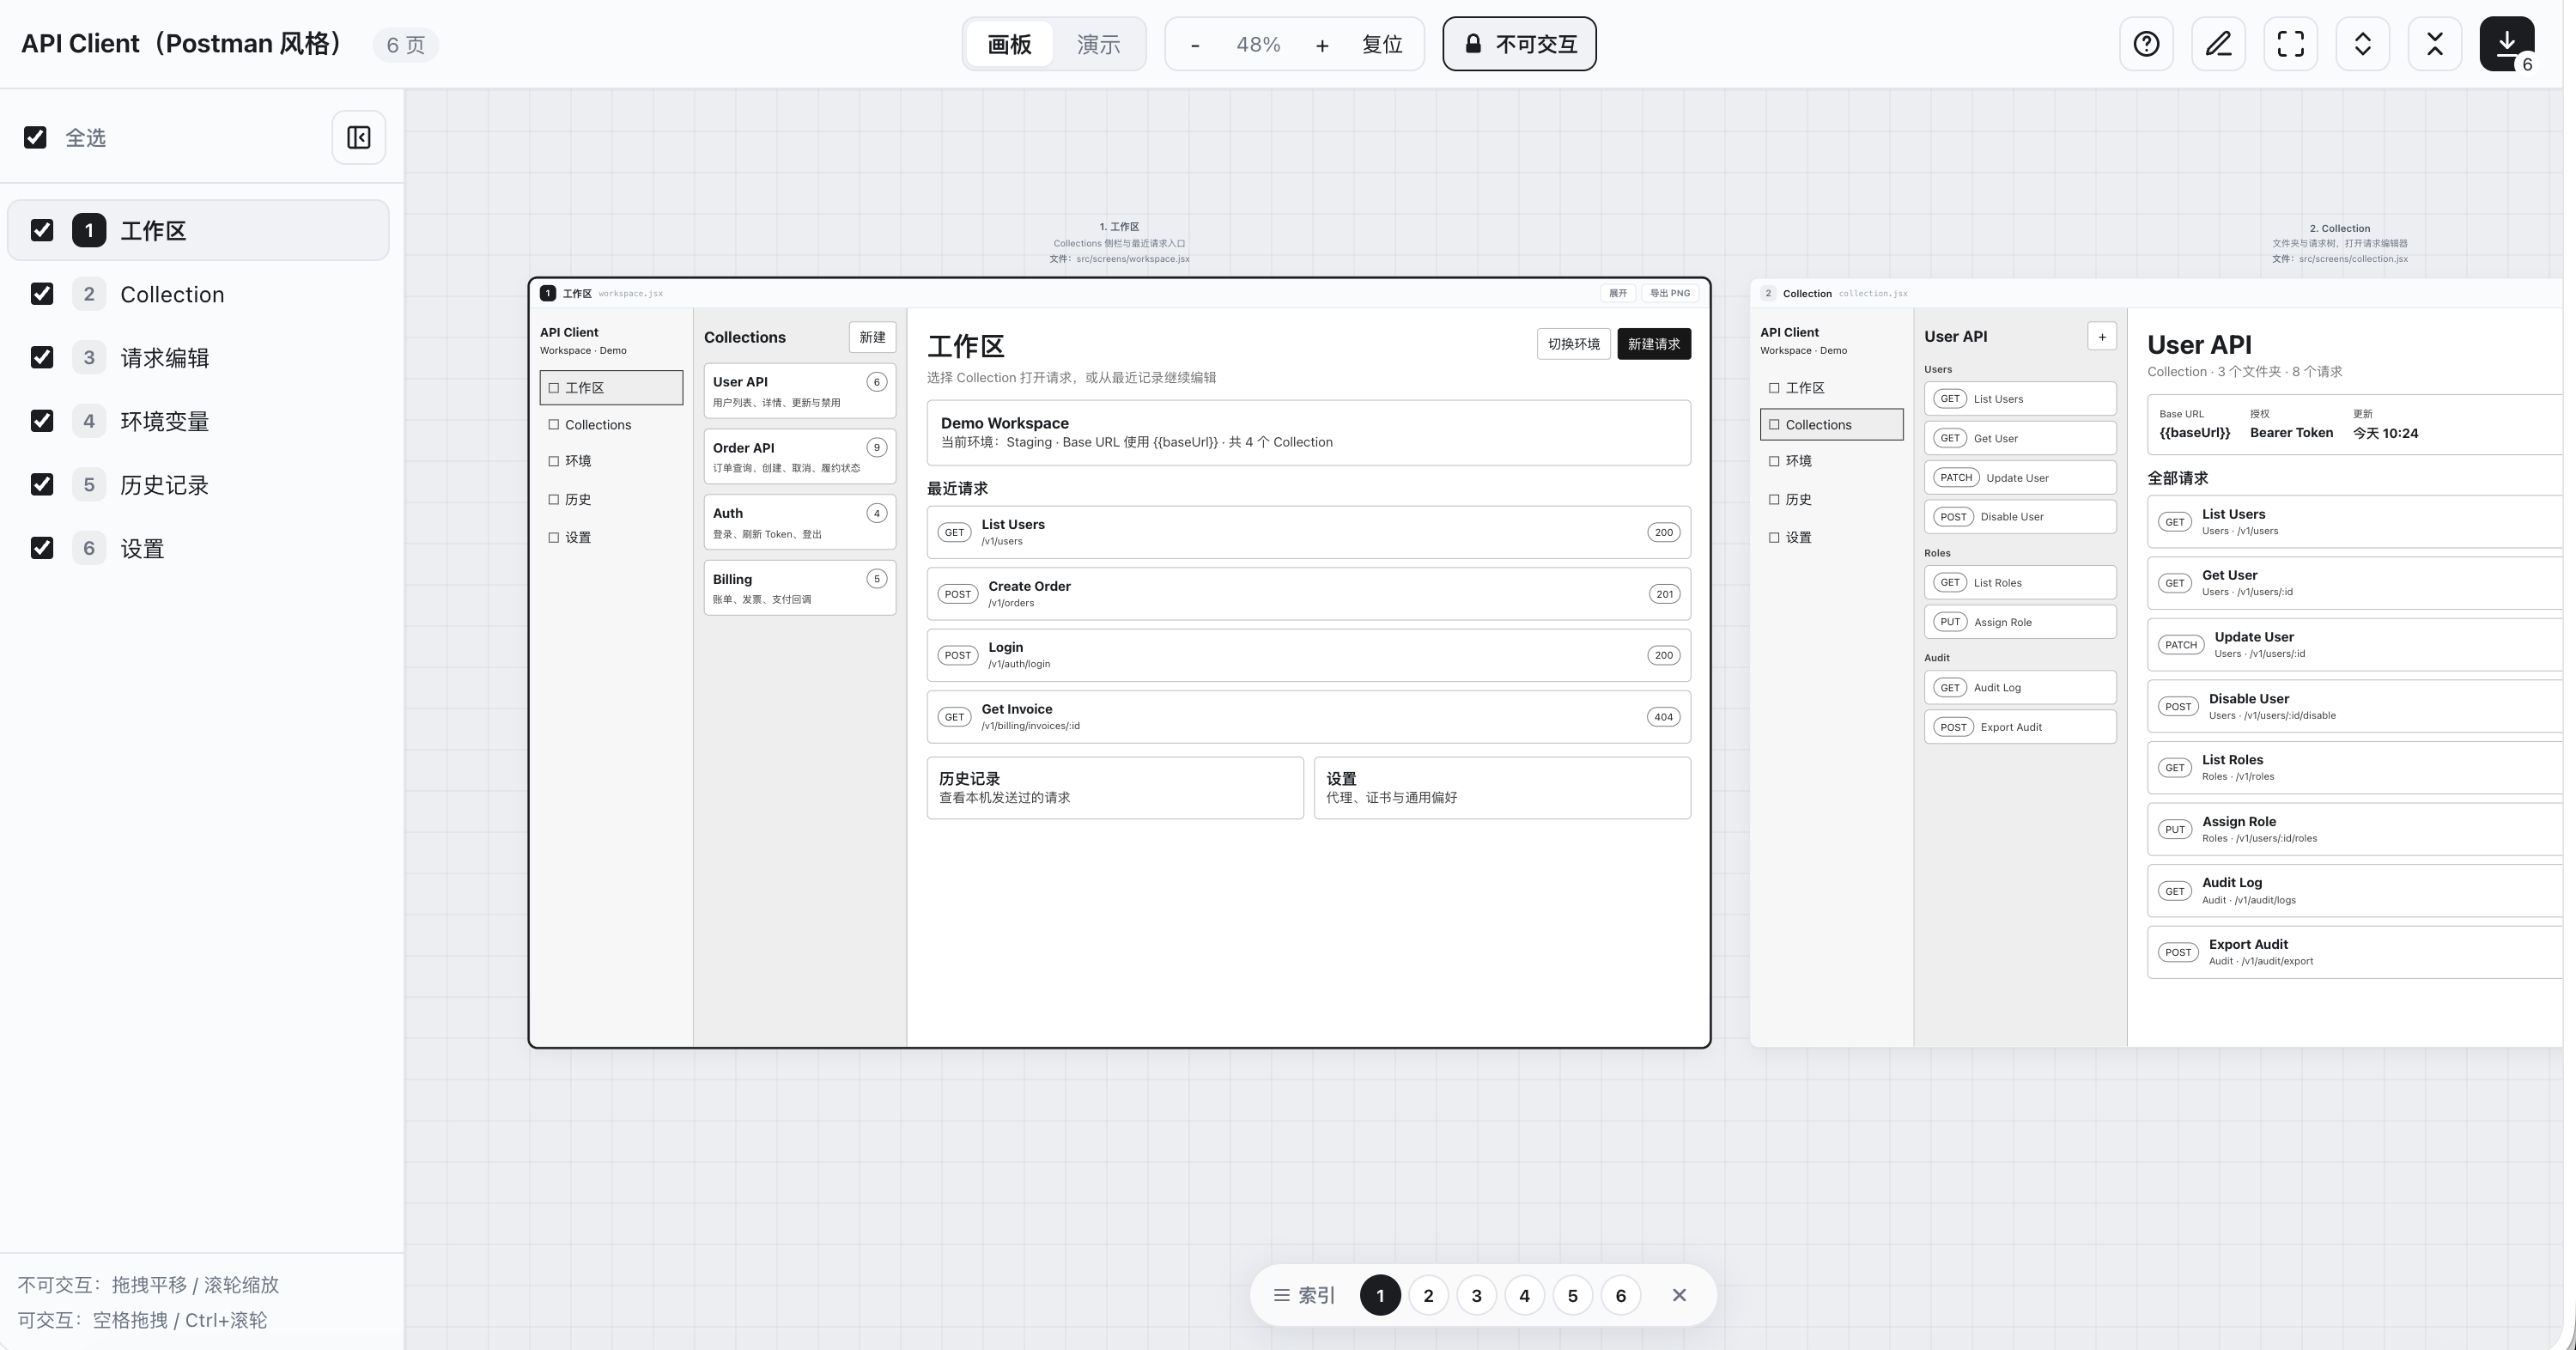Screen dimensions: 2576x1350
Task: Open recent request Login
Action: coord(1308,655)
